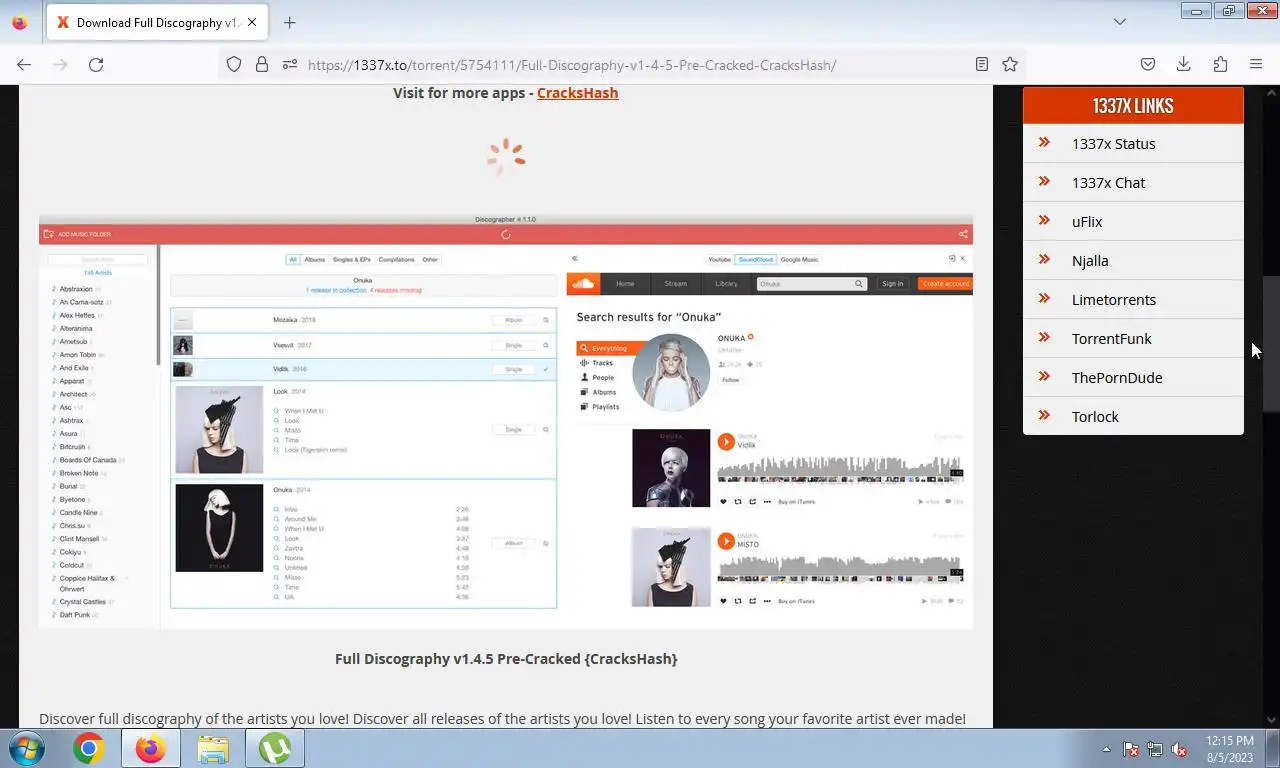Show hidden system tray icons
The image size is (1280, 768).
coord(1106,749)
